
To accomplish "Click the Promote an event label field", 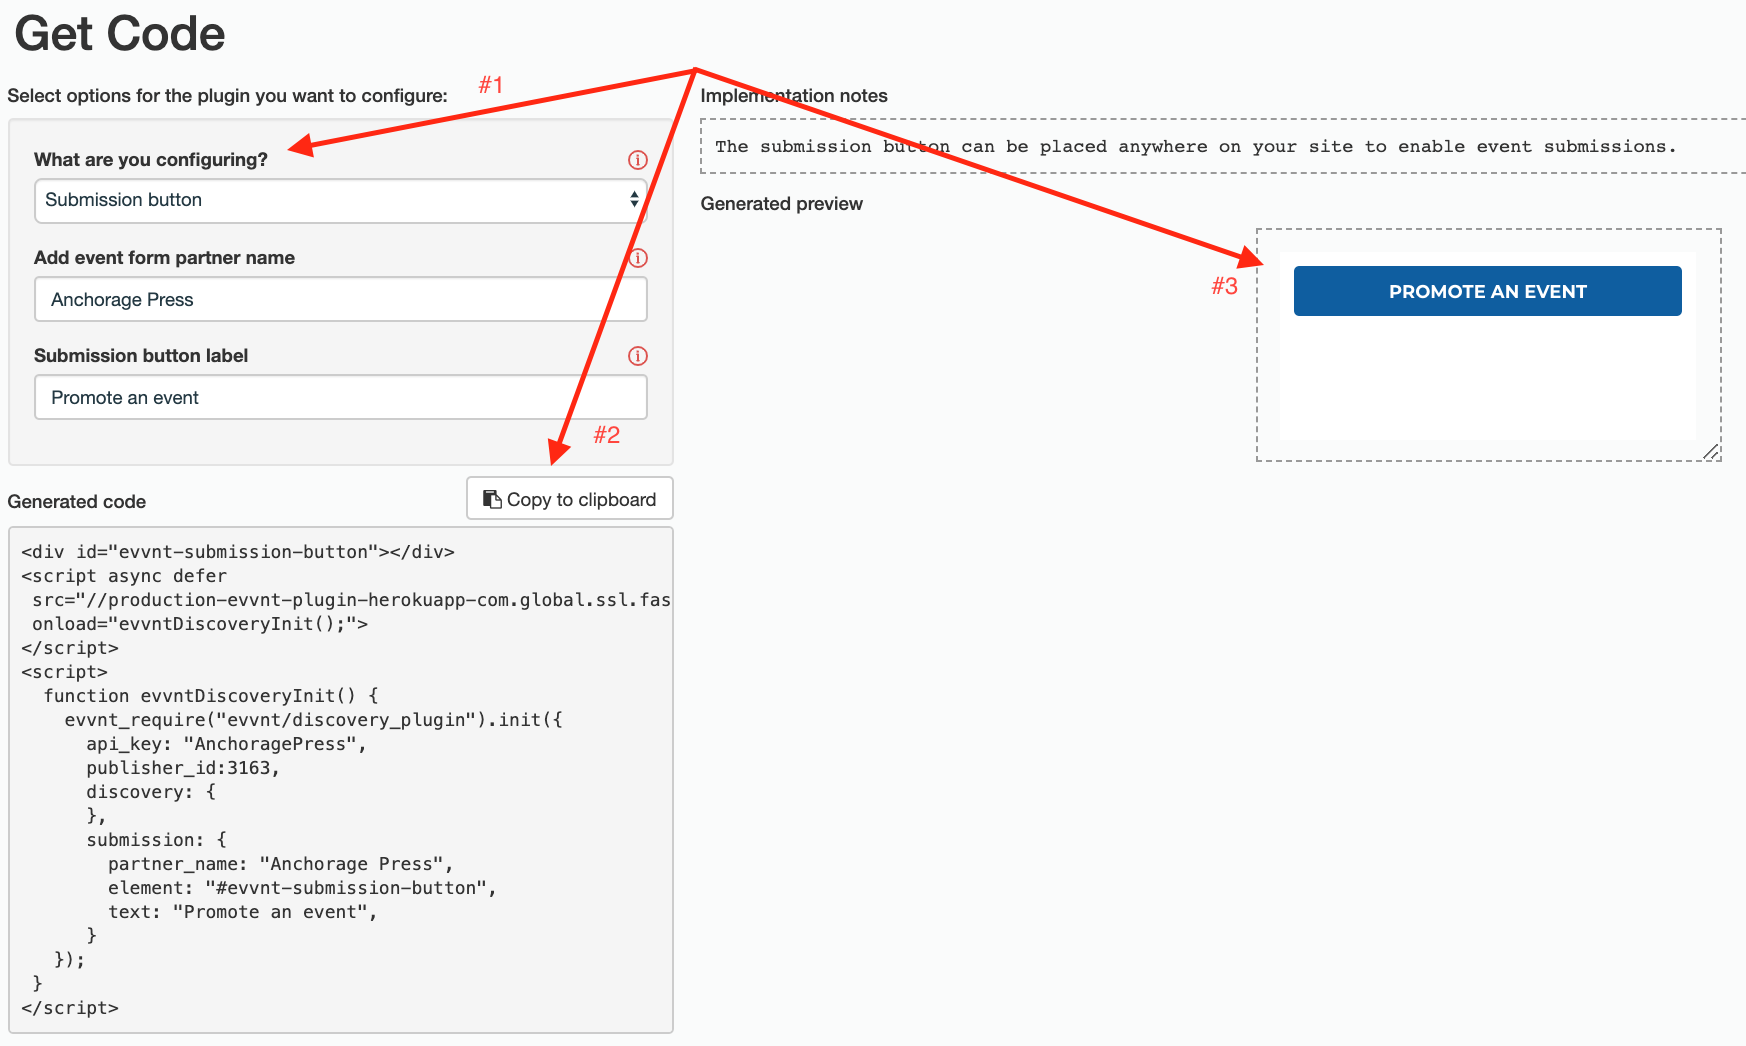I will click(x=341, y=397).
